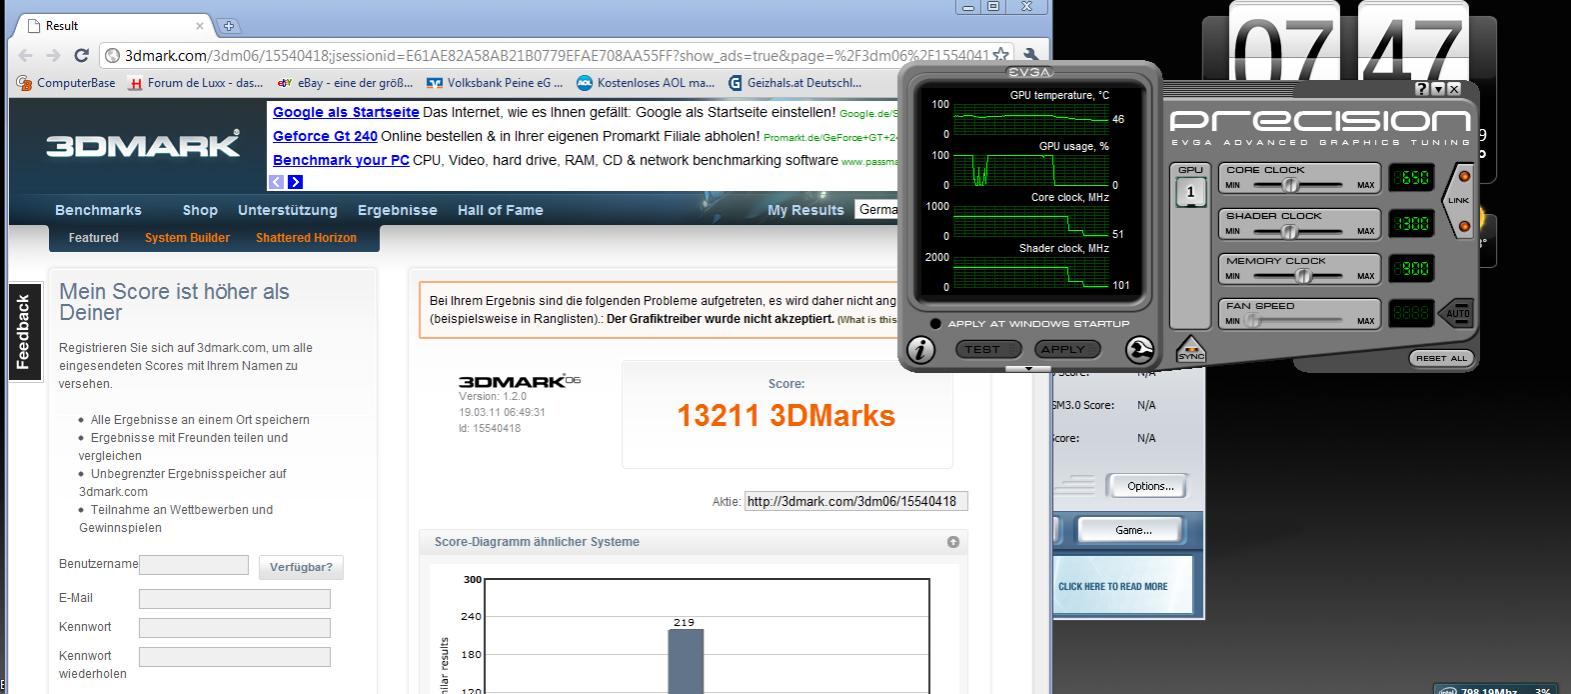This screenshot has height=694, width=1571.
Task: Select the Featured sub-tab
Action: (93, 238)
